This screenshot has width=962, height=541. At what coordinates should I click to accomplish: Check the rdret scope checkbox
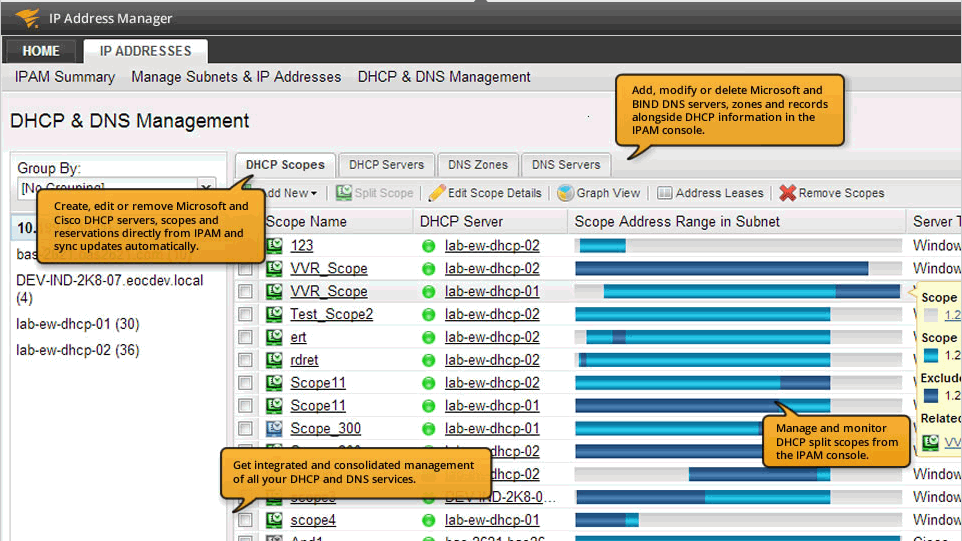(x=245, y=360)
